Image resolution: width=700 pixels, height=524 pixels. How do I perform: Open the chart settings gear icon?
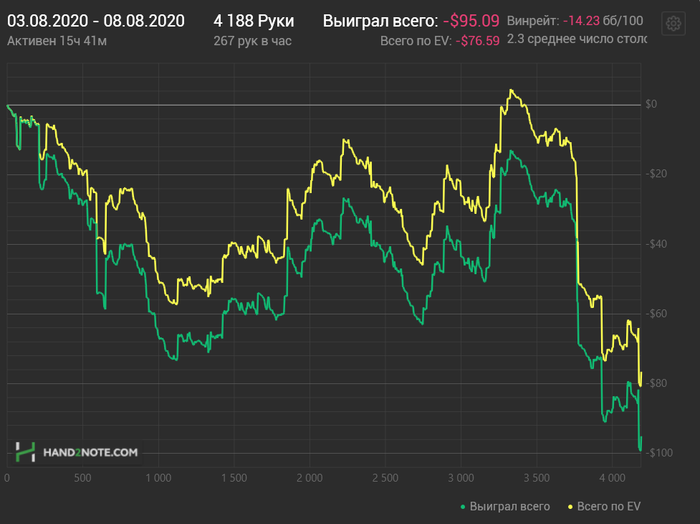tap(673, 24)
